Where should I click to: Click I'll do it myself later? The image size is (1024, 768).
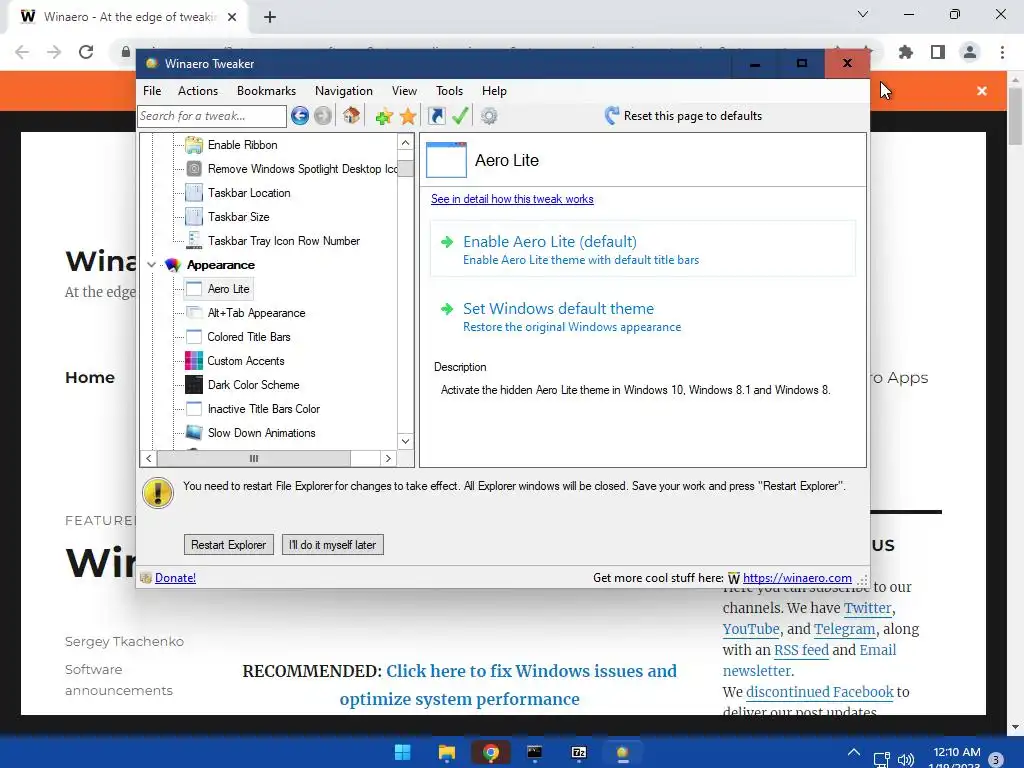[332, 545]
